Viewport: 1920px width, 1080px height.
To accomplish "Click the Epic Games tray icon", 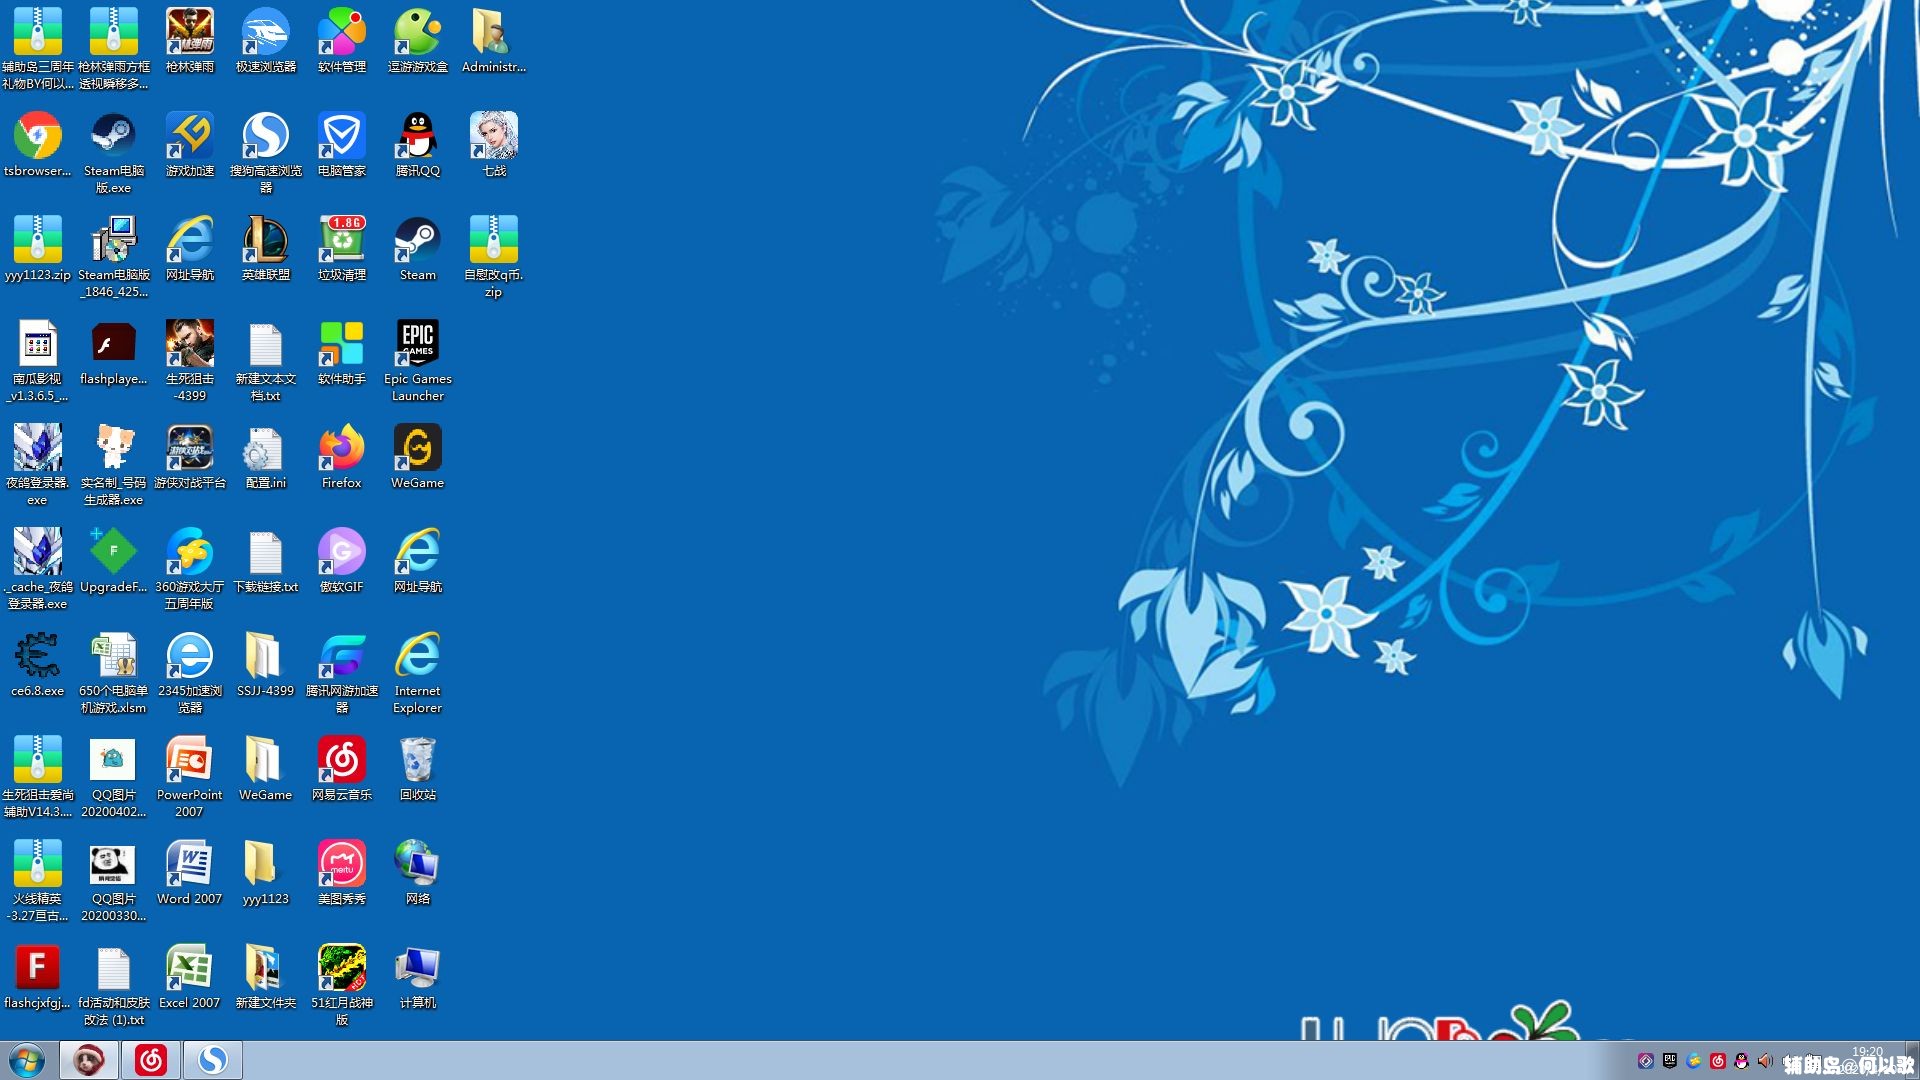I will click(x=1669, y=1061).
